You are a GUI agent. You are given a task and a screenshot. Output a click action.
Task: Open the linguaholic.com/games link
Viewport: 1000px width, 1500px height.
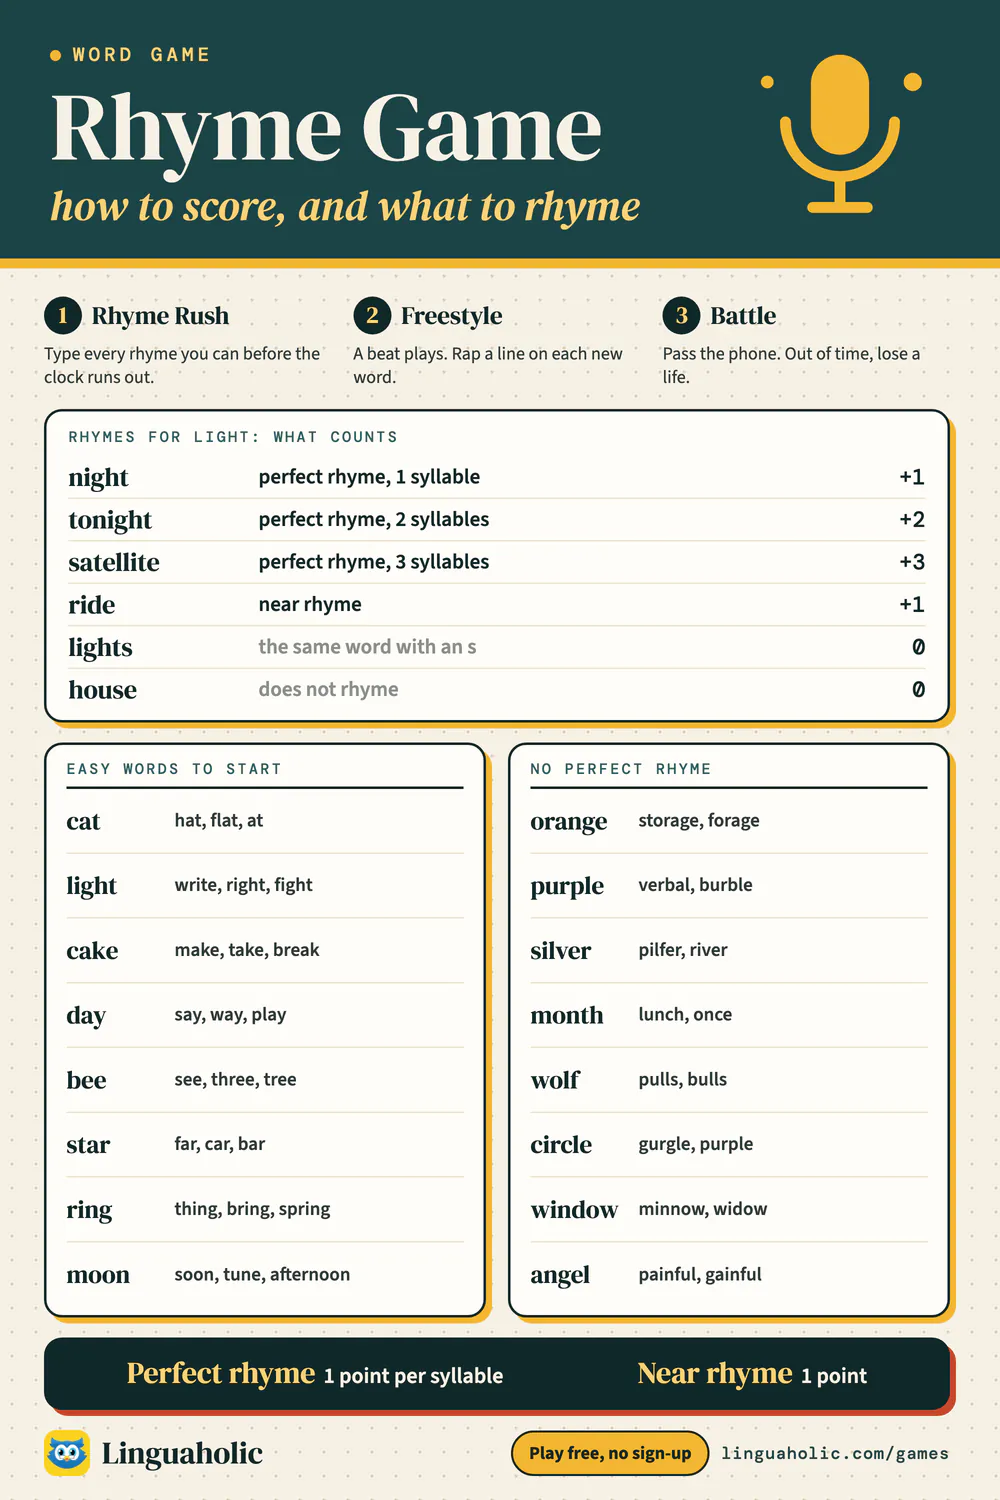(x=835, y=1453)
